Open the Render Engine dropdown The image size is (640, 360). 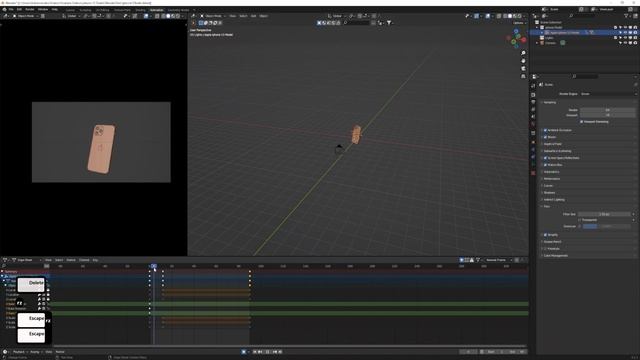pos(608,94)
